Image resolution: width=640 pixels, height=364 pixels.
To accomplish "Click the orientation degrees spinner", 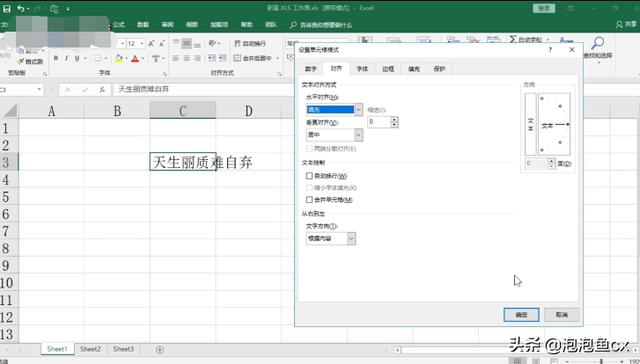I will 552,164.
